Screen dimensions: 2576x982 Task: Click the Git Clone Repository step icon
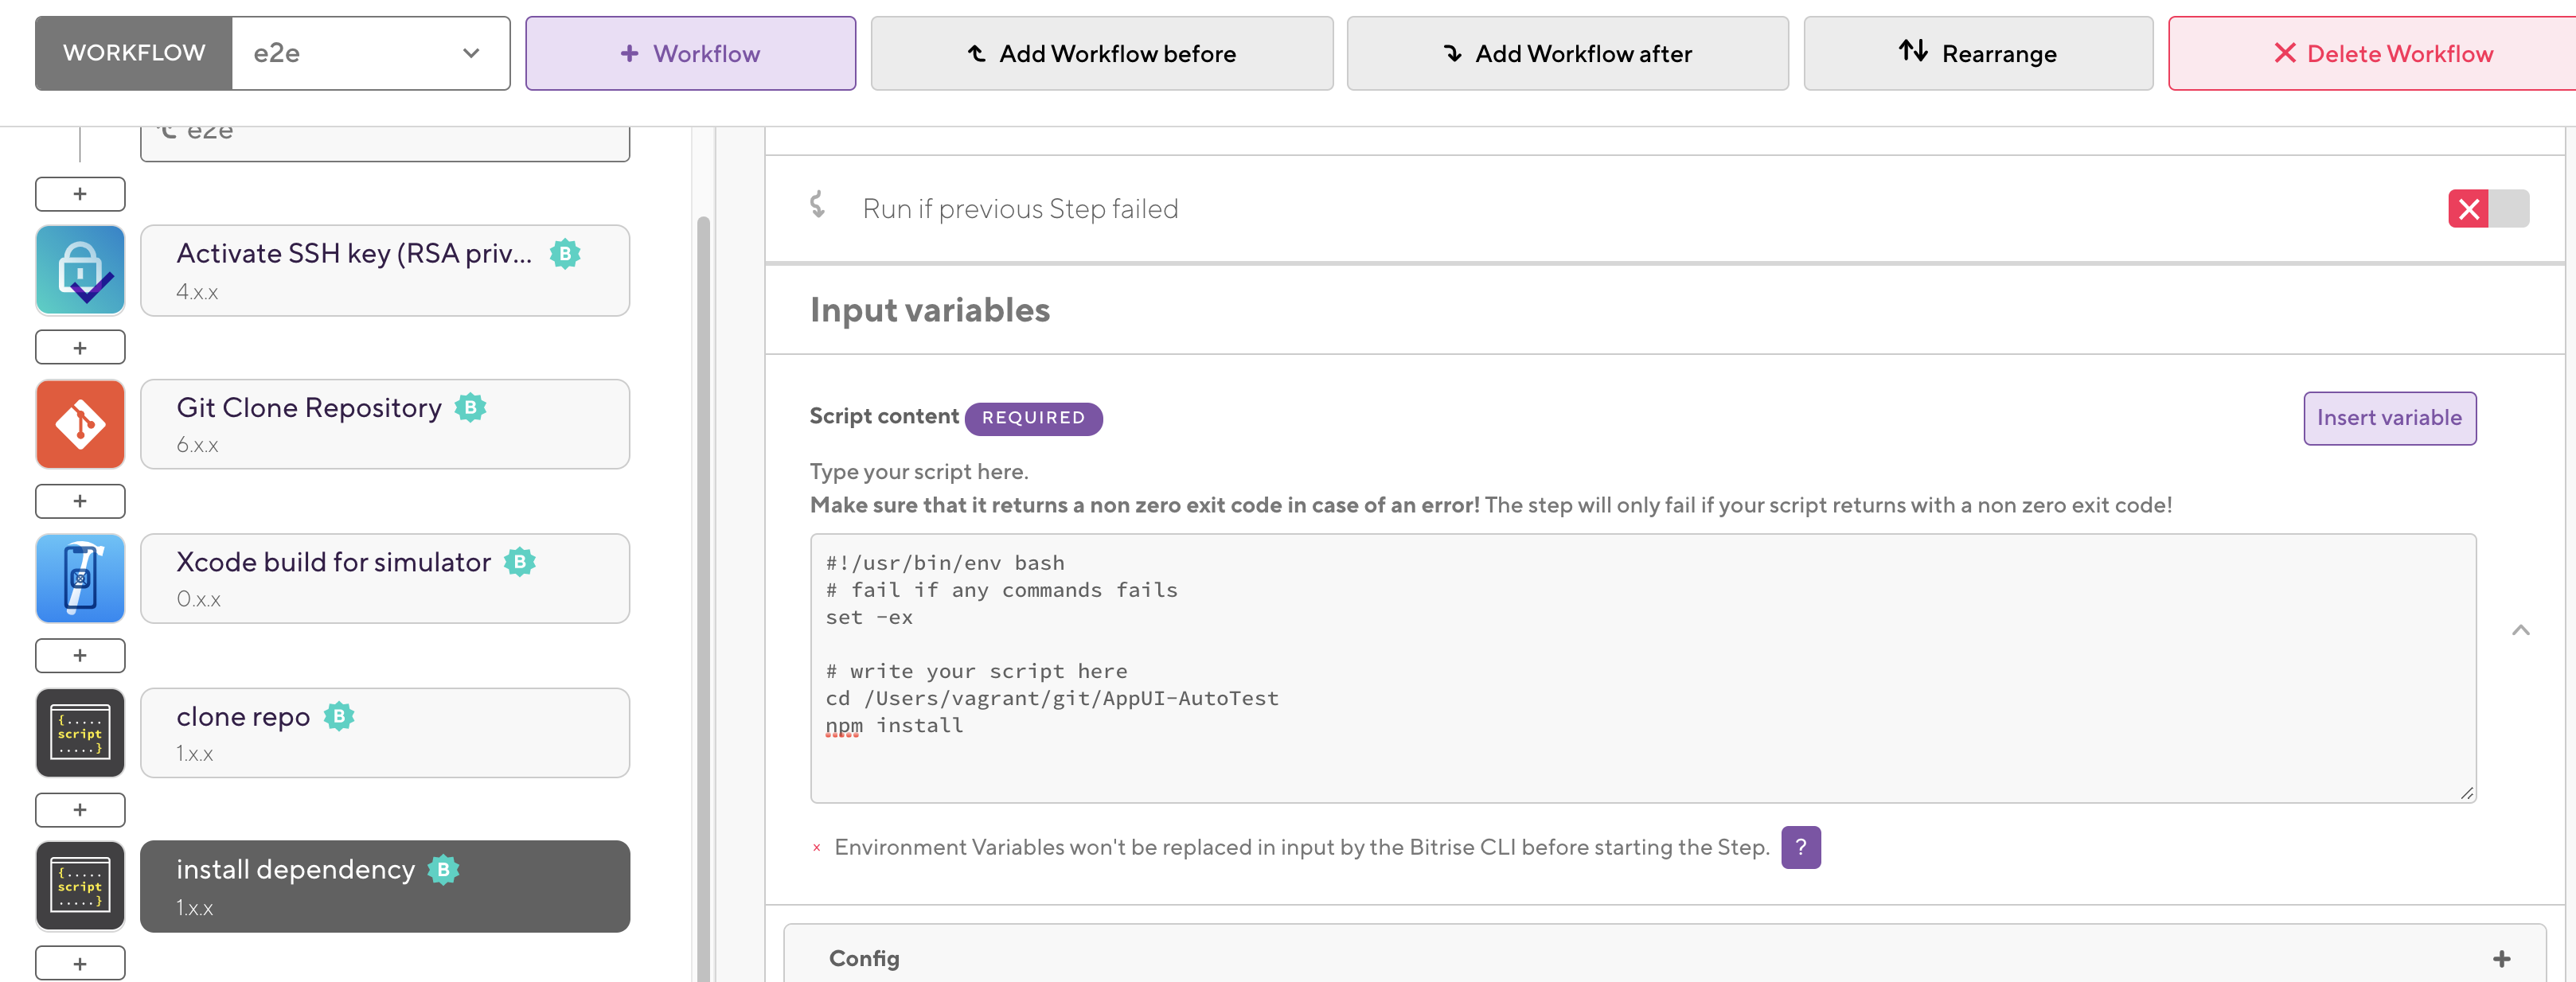(x=80, y=424)
